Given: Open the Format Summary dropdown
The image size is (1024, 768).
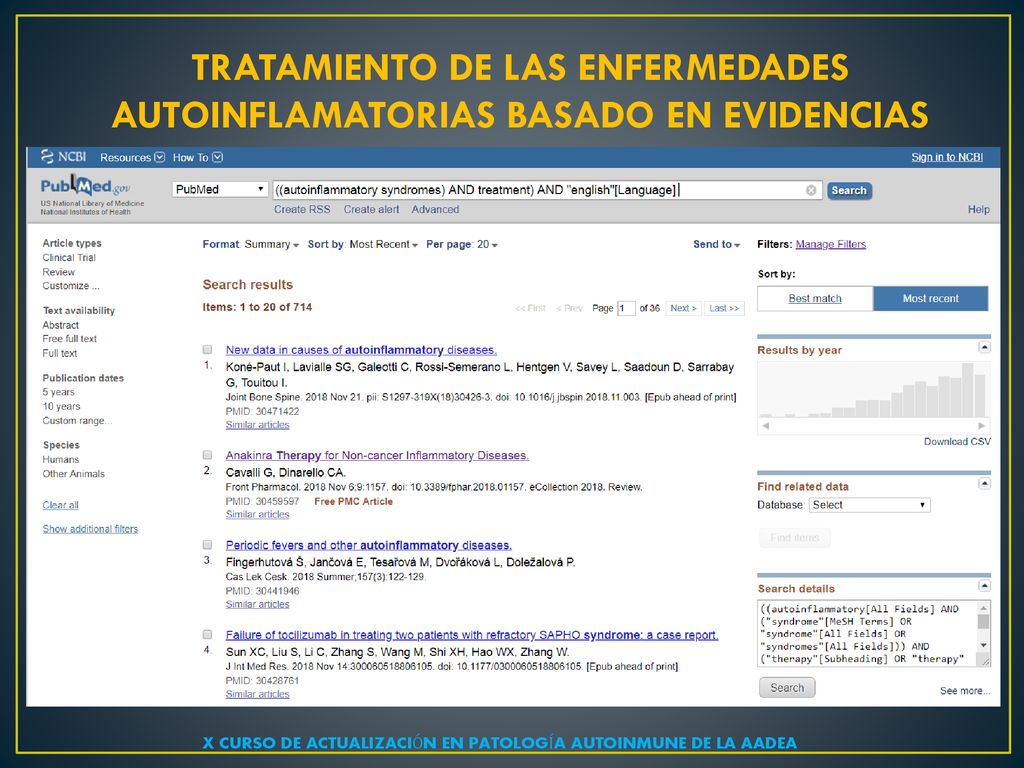Looking at the screenshot, I should click(x=250, y=244).
